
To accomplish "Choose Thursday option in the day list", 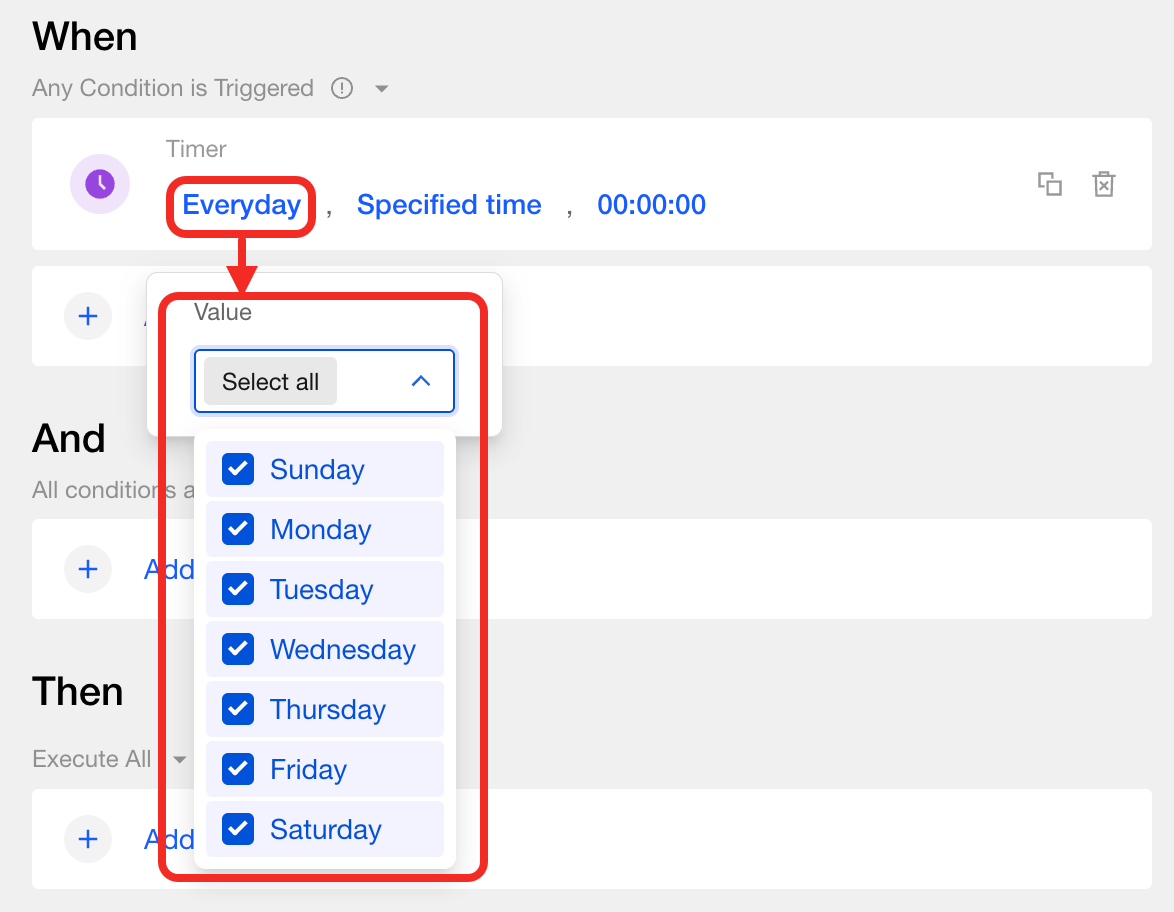I will [x=327, y=709].
